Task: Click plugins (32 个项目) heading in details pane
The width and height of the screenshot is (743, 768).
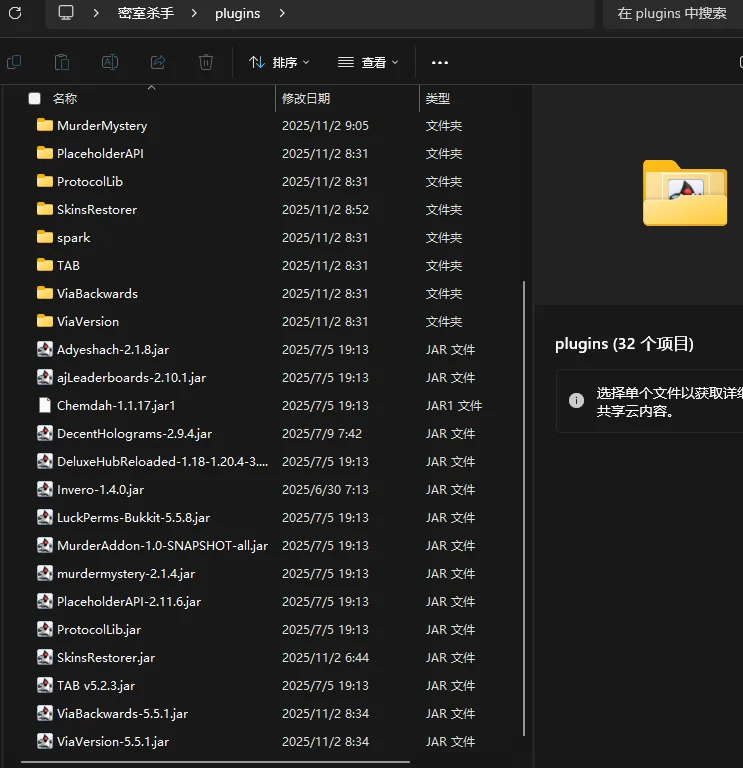Action: click(x=624, y=344)
